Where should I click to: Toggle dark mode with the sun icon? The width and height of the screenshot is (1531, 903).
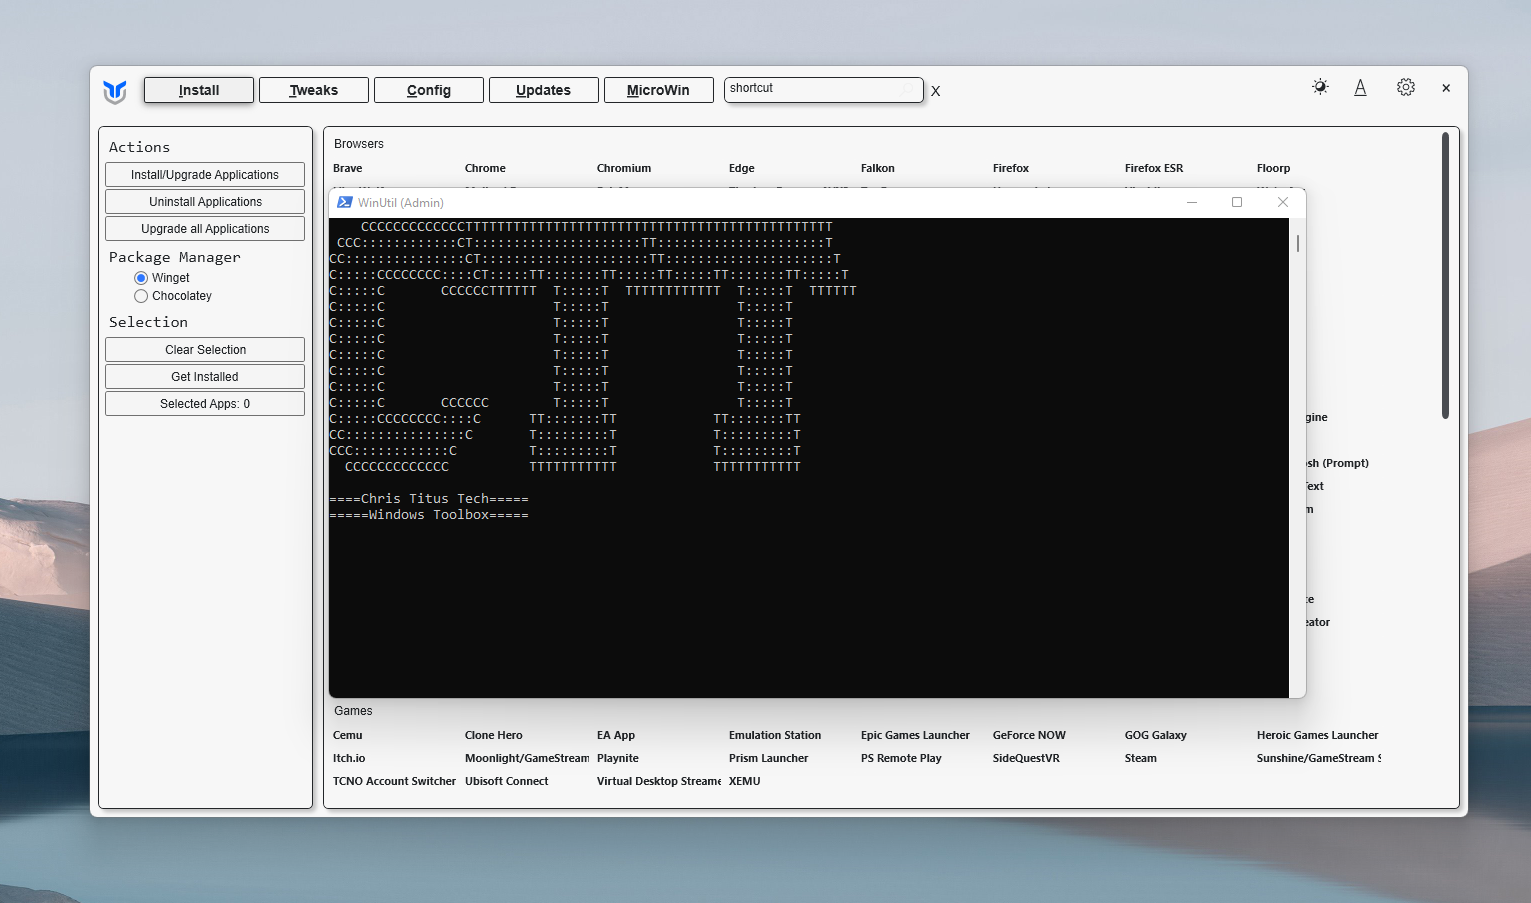click(1320, 87)
